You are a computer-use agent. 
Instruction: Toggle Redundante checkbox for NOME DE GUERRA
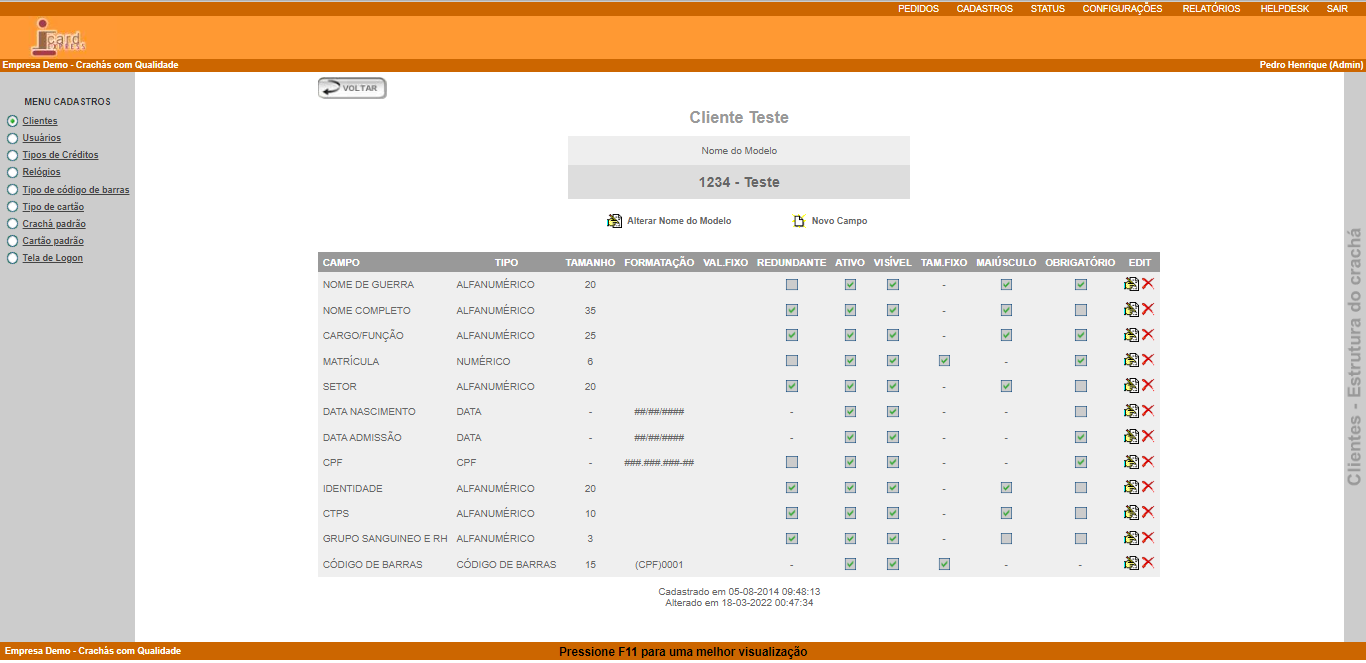click(791, 285)
